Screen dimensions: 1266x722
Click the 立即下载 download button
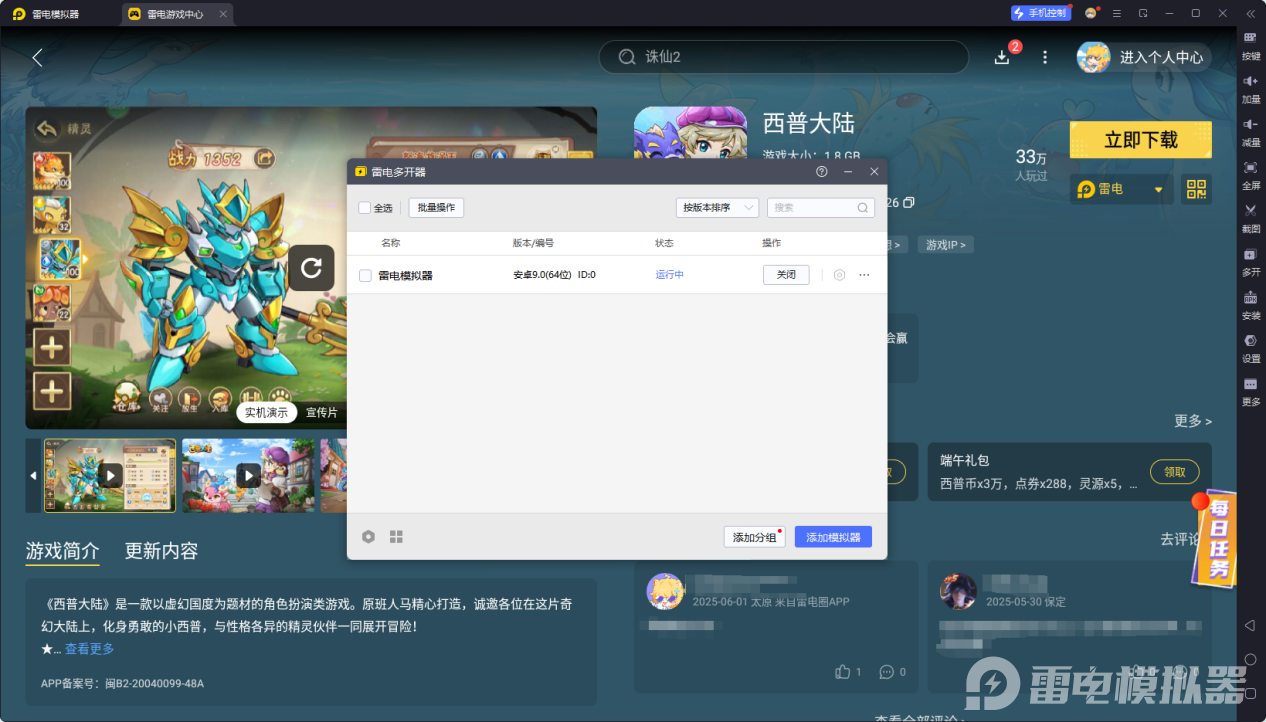point(1141,140)
